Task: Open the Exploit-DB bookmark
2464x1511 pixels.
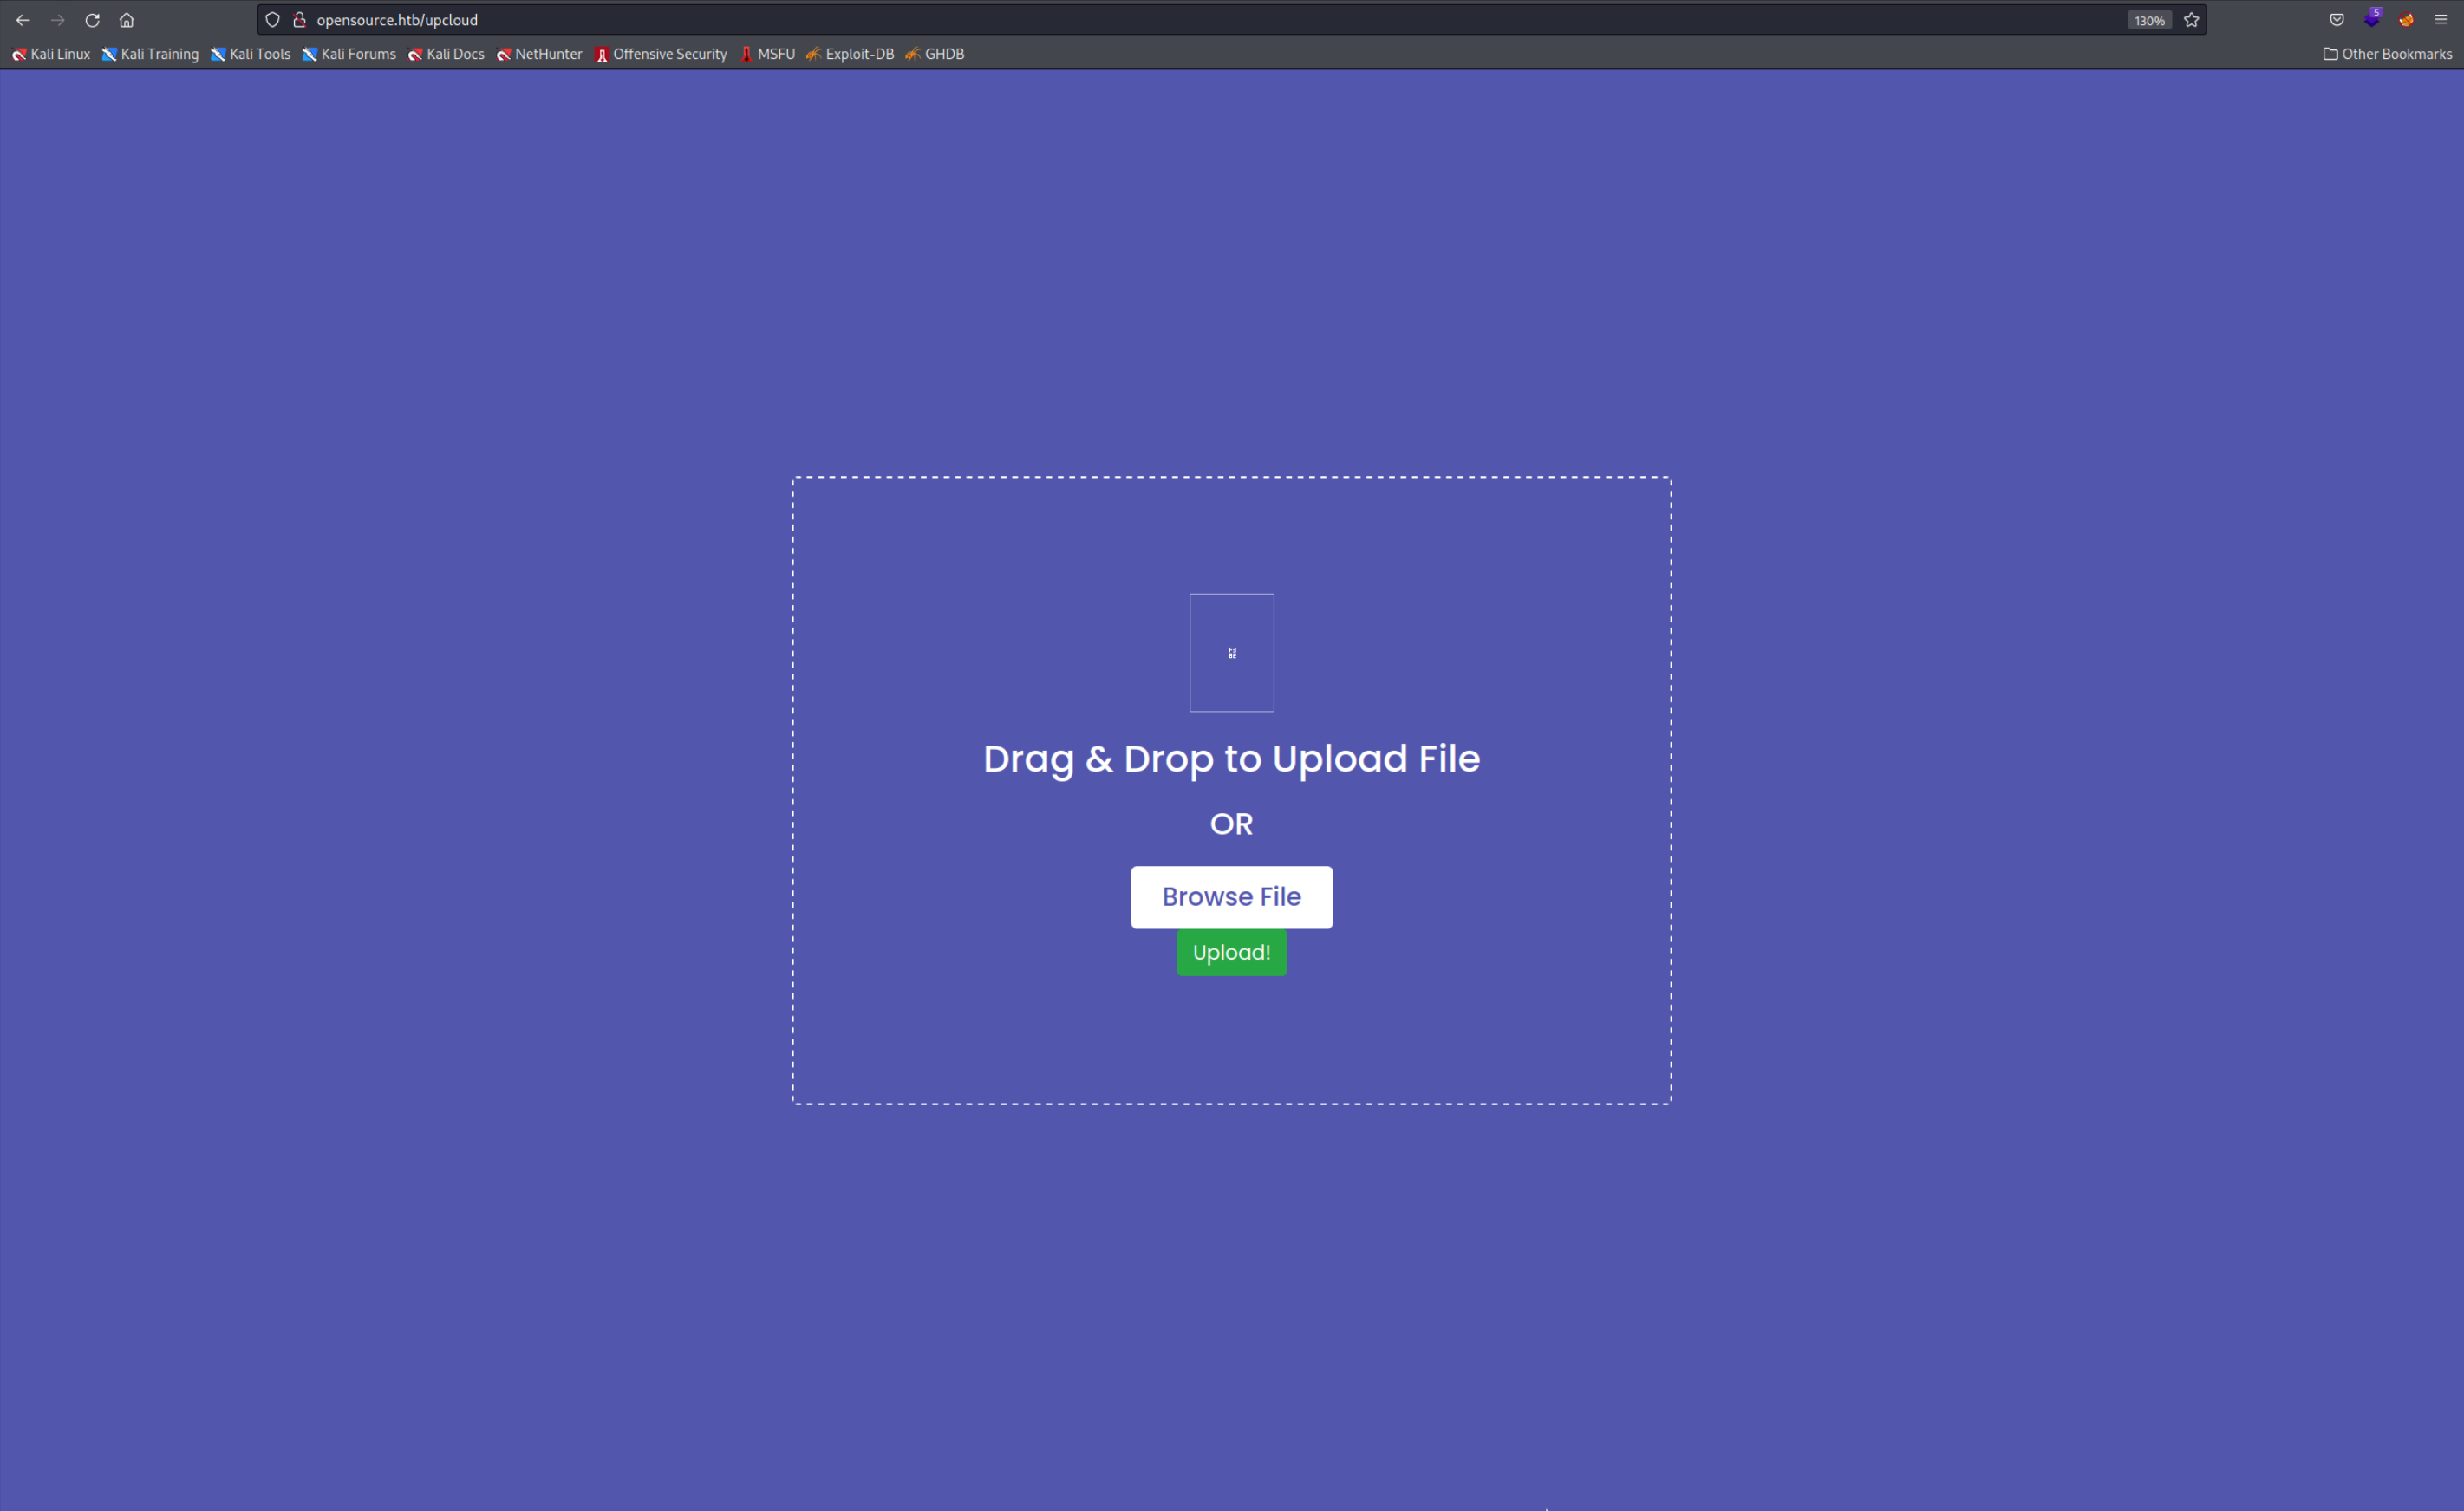Action: 850,54
